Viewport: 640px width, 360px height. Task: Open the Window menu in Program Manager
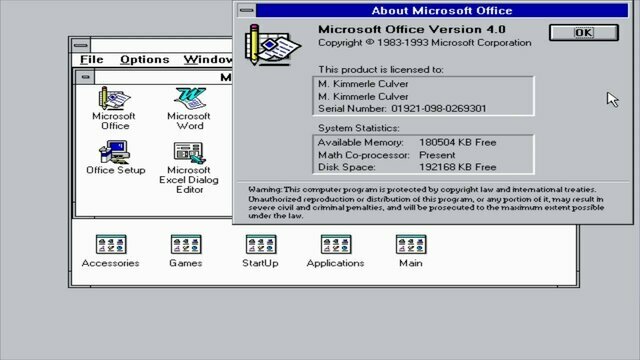tap(208, 60)
